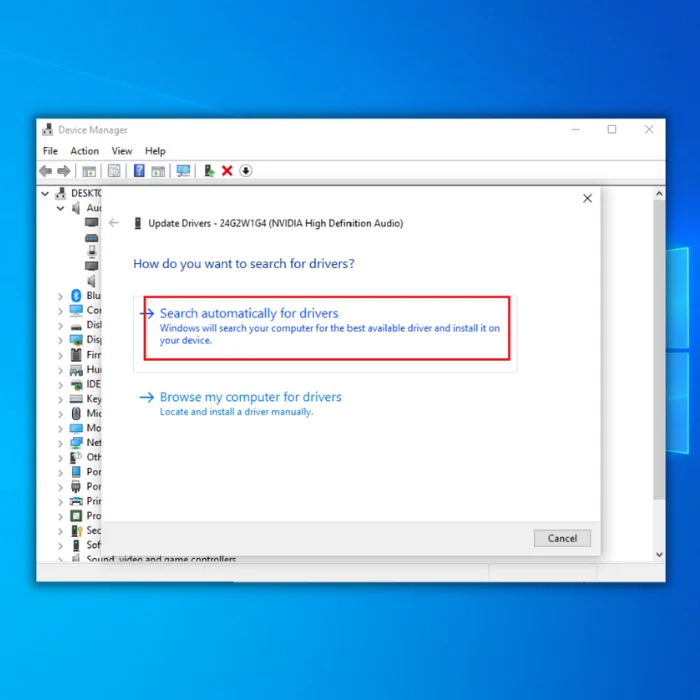Click the red X uninstall device icon
Screen dimensions: 700x700
pyautogui.click(x=227, y=171)
